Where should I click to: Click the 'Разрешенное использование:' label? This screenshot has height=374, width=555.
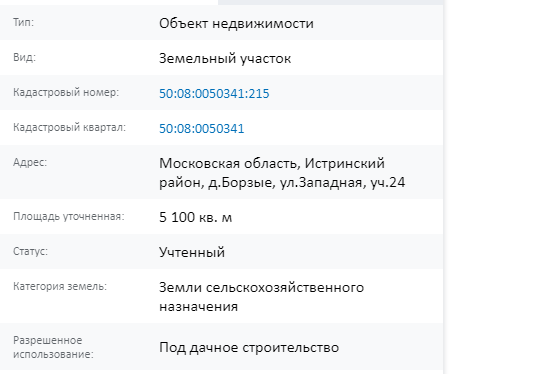coord(53,347)
